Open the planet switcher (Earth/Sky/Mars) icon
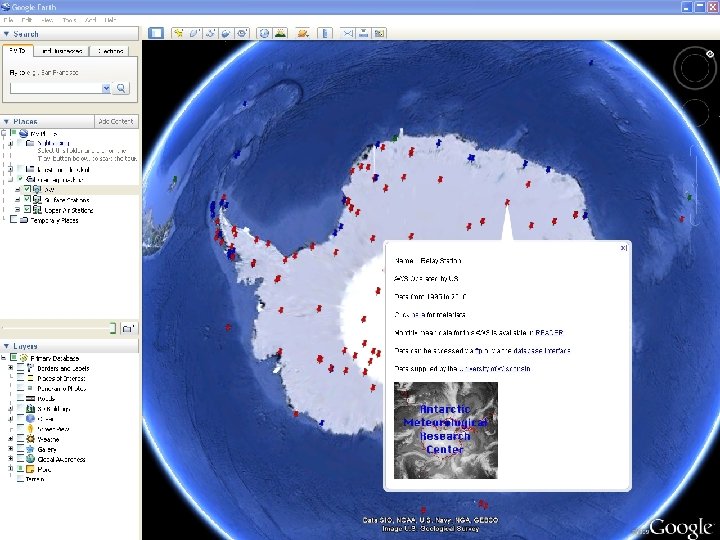Viewport: 720px width, 540px height. (x=303, y=33)
